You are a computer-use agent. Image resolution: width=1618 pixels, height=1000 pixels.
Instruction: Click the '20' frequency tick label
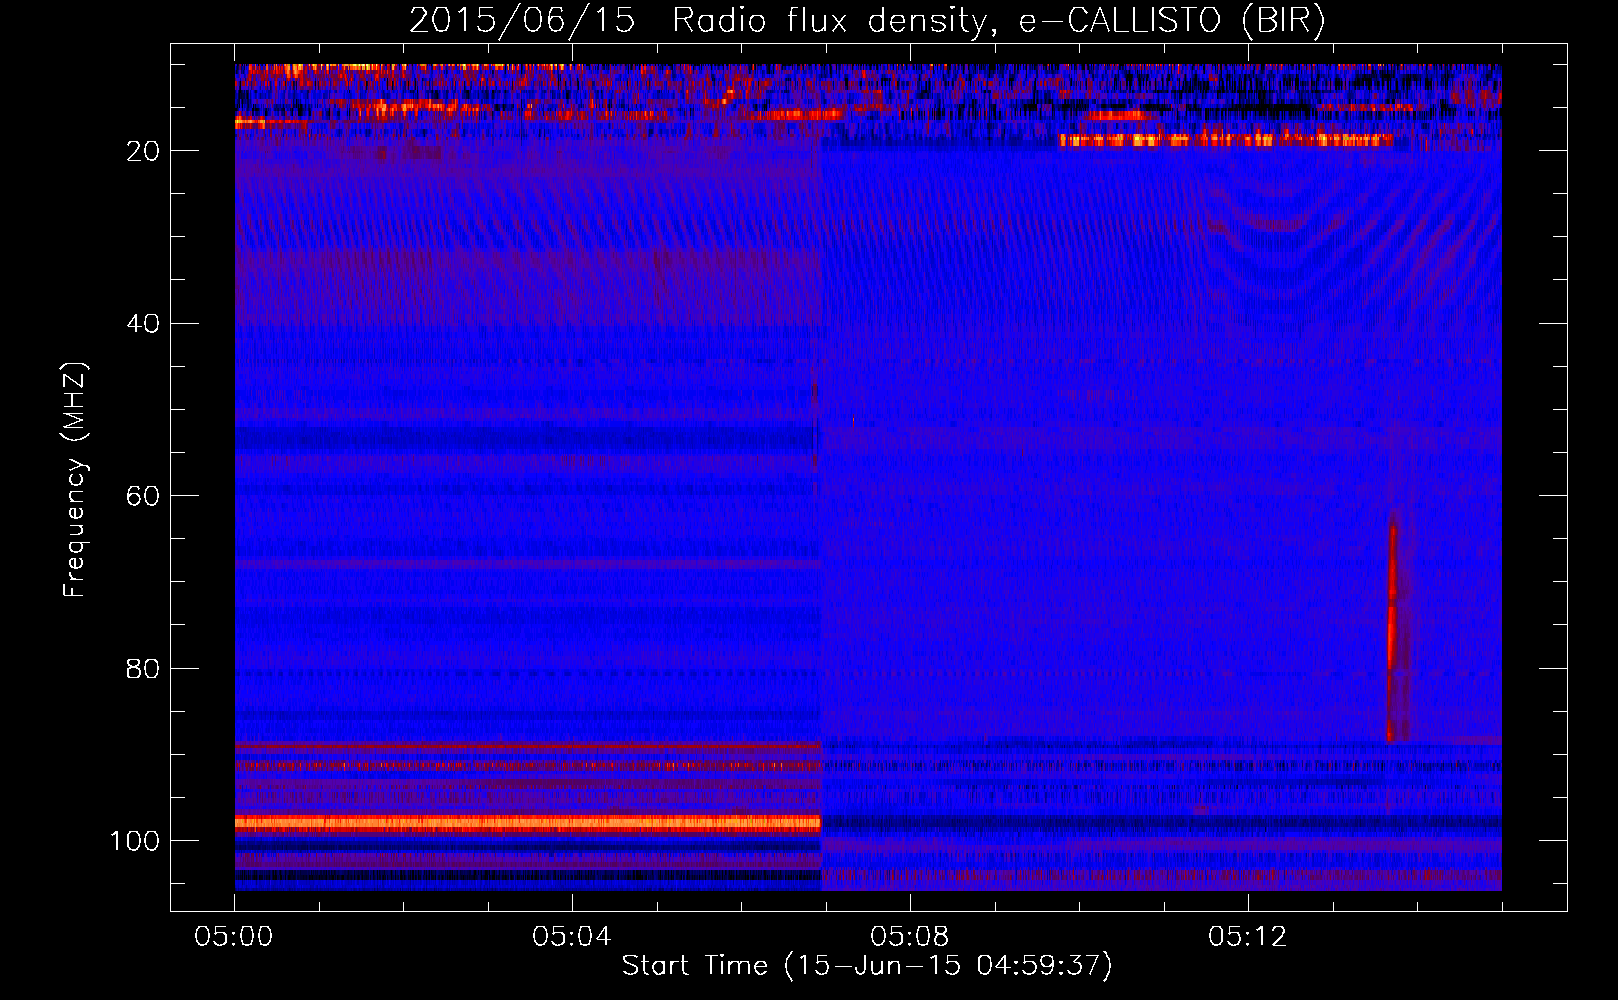tap(143, 151)
